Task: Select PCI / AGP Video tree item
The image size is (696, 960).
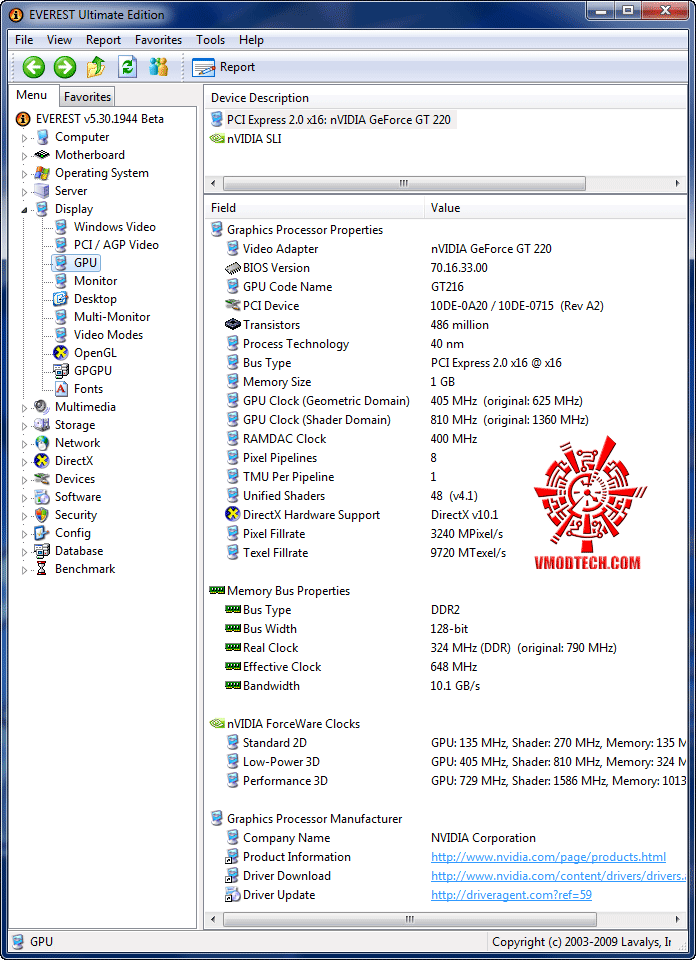Action: [x=116, y=245]
